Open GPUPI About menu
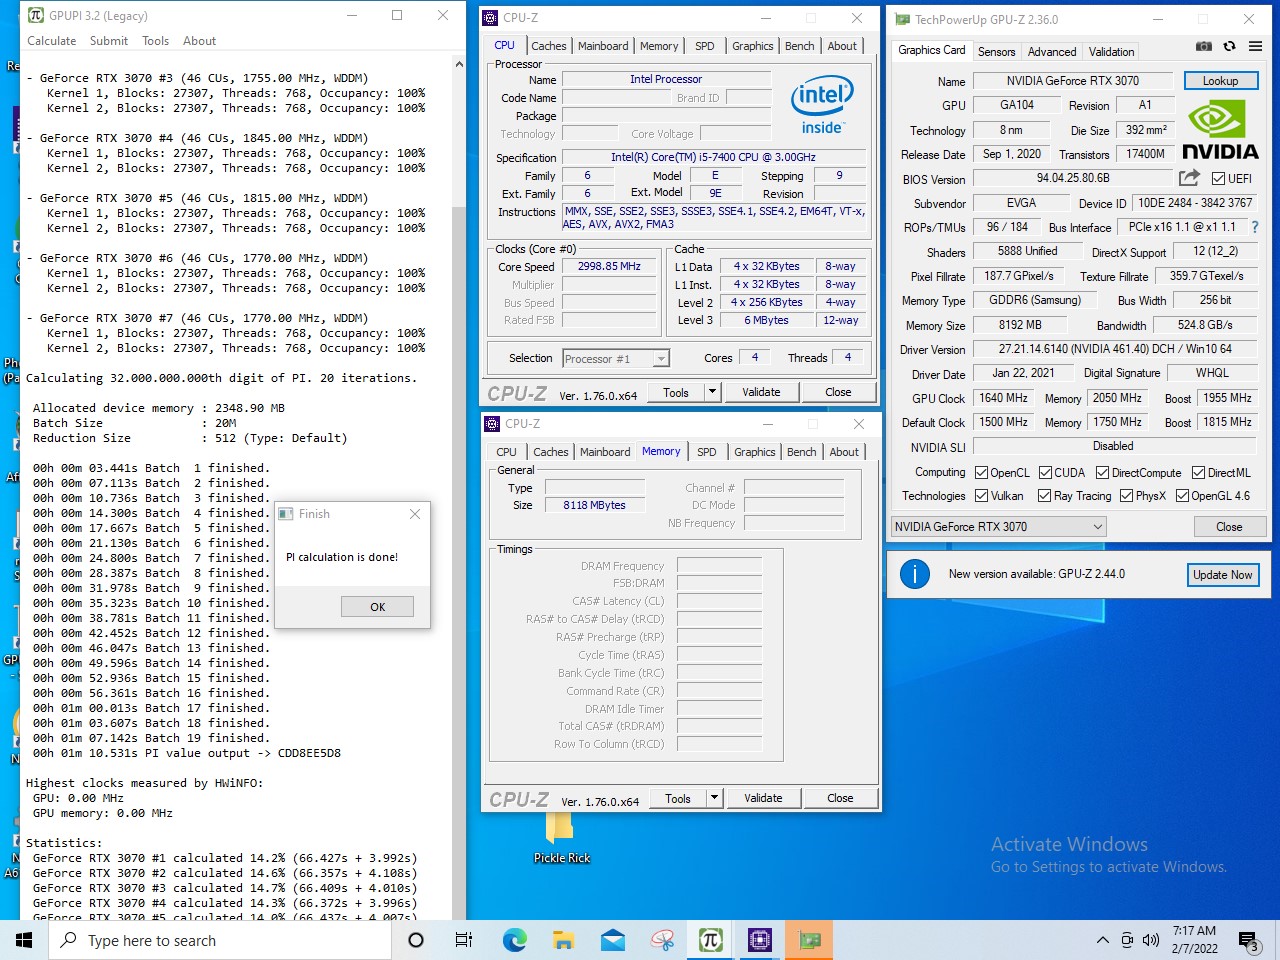Screen dimensions: 1280x960 199,41
